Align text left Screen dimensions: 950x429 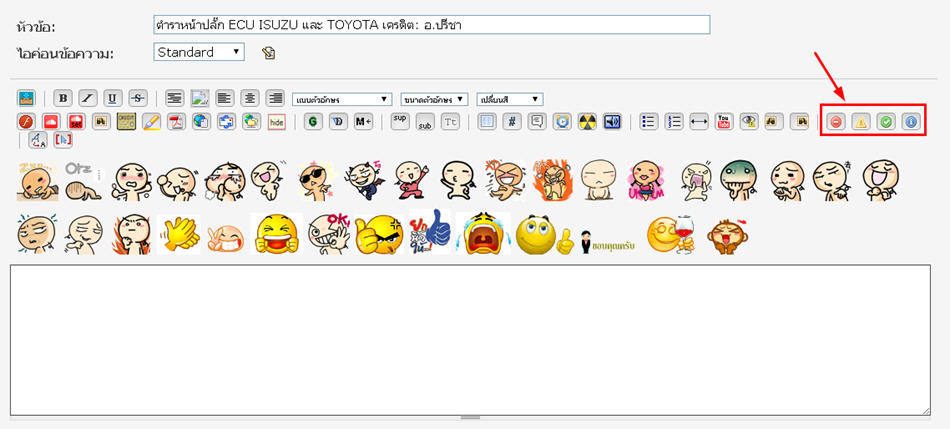point(225,98)
